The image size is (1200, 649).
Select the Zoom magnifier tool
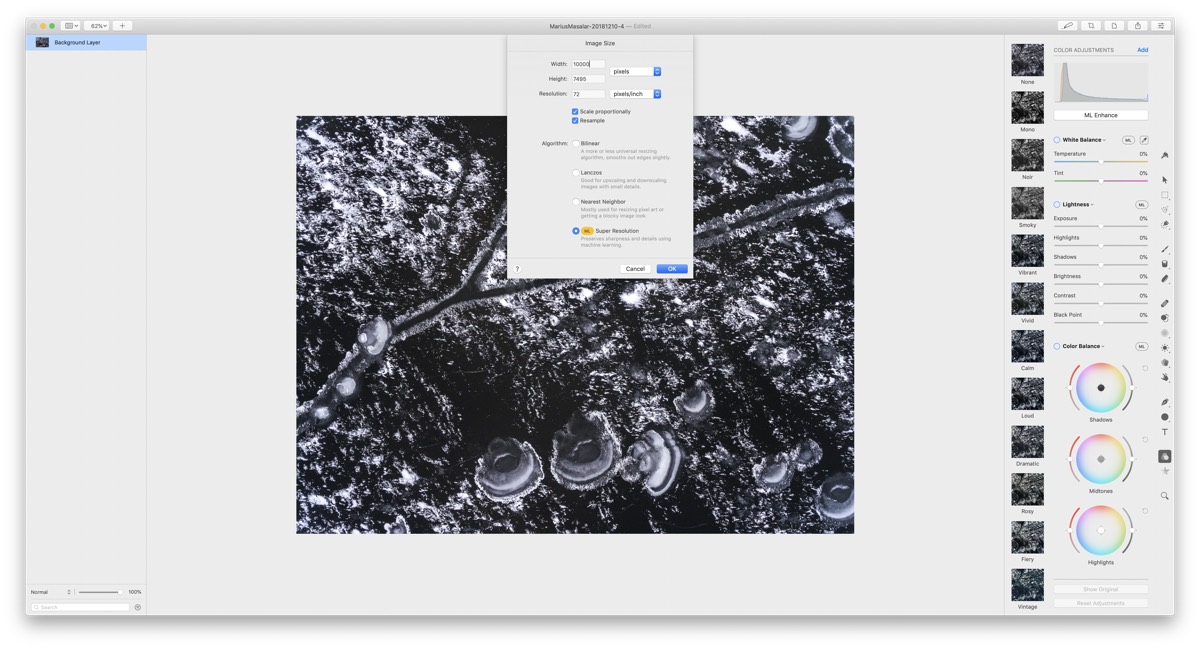point(1165,496)
